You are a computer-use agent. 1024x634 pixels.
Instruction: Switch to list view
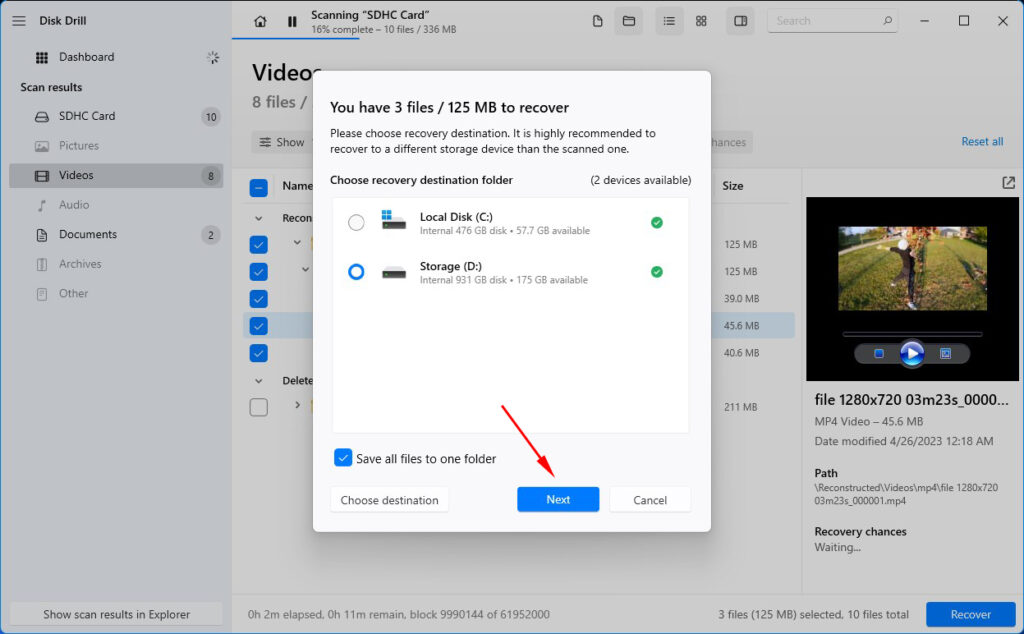click(670, 20)
